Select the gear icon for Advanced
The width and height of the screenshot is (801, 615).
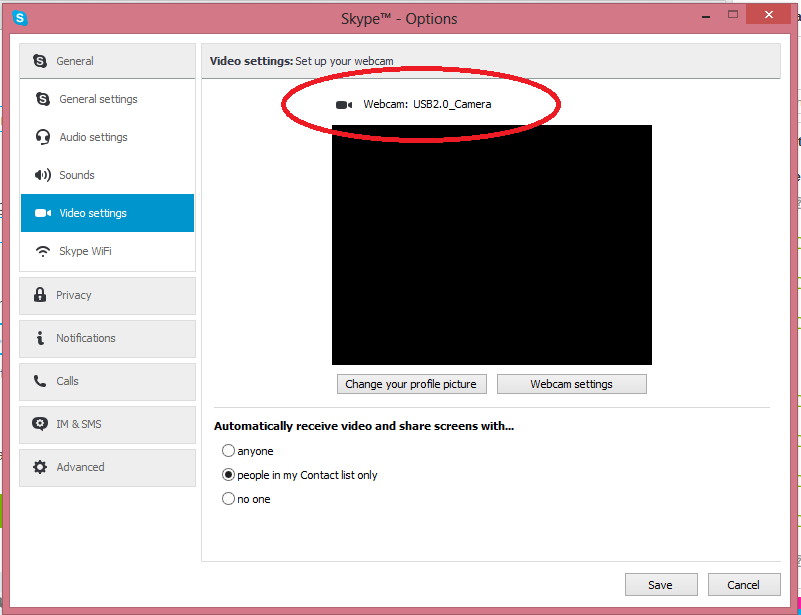coord(42,467)
